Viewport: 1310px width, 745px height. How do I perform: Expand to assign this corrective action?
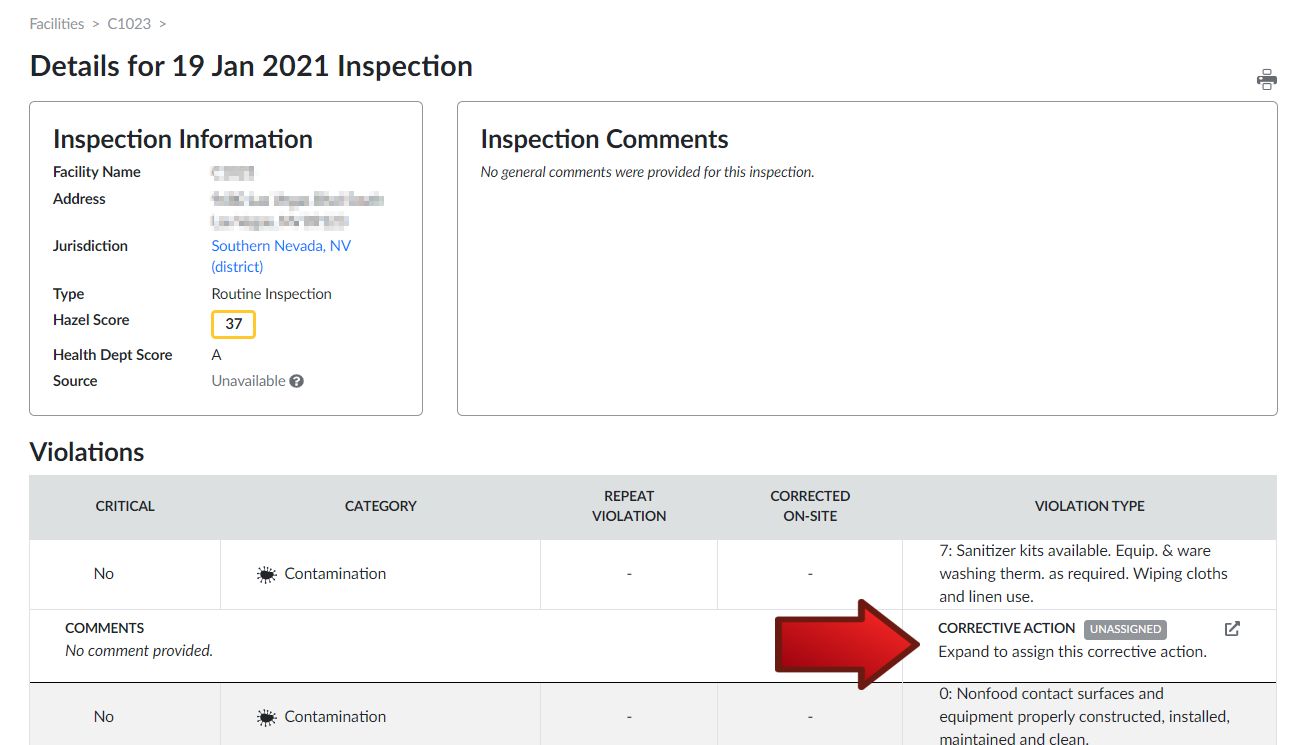(x=1072, y=651)
